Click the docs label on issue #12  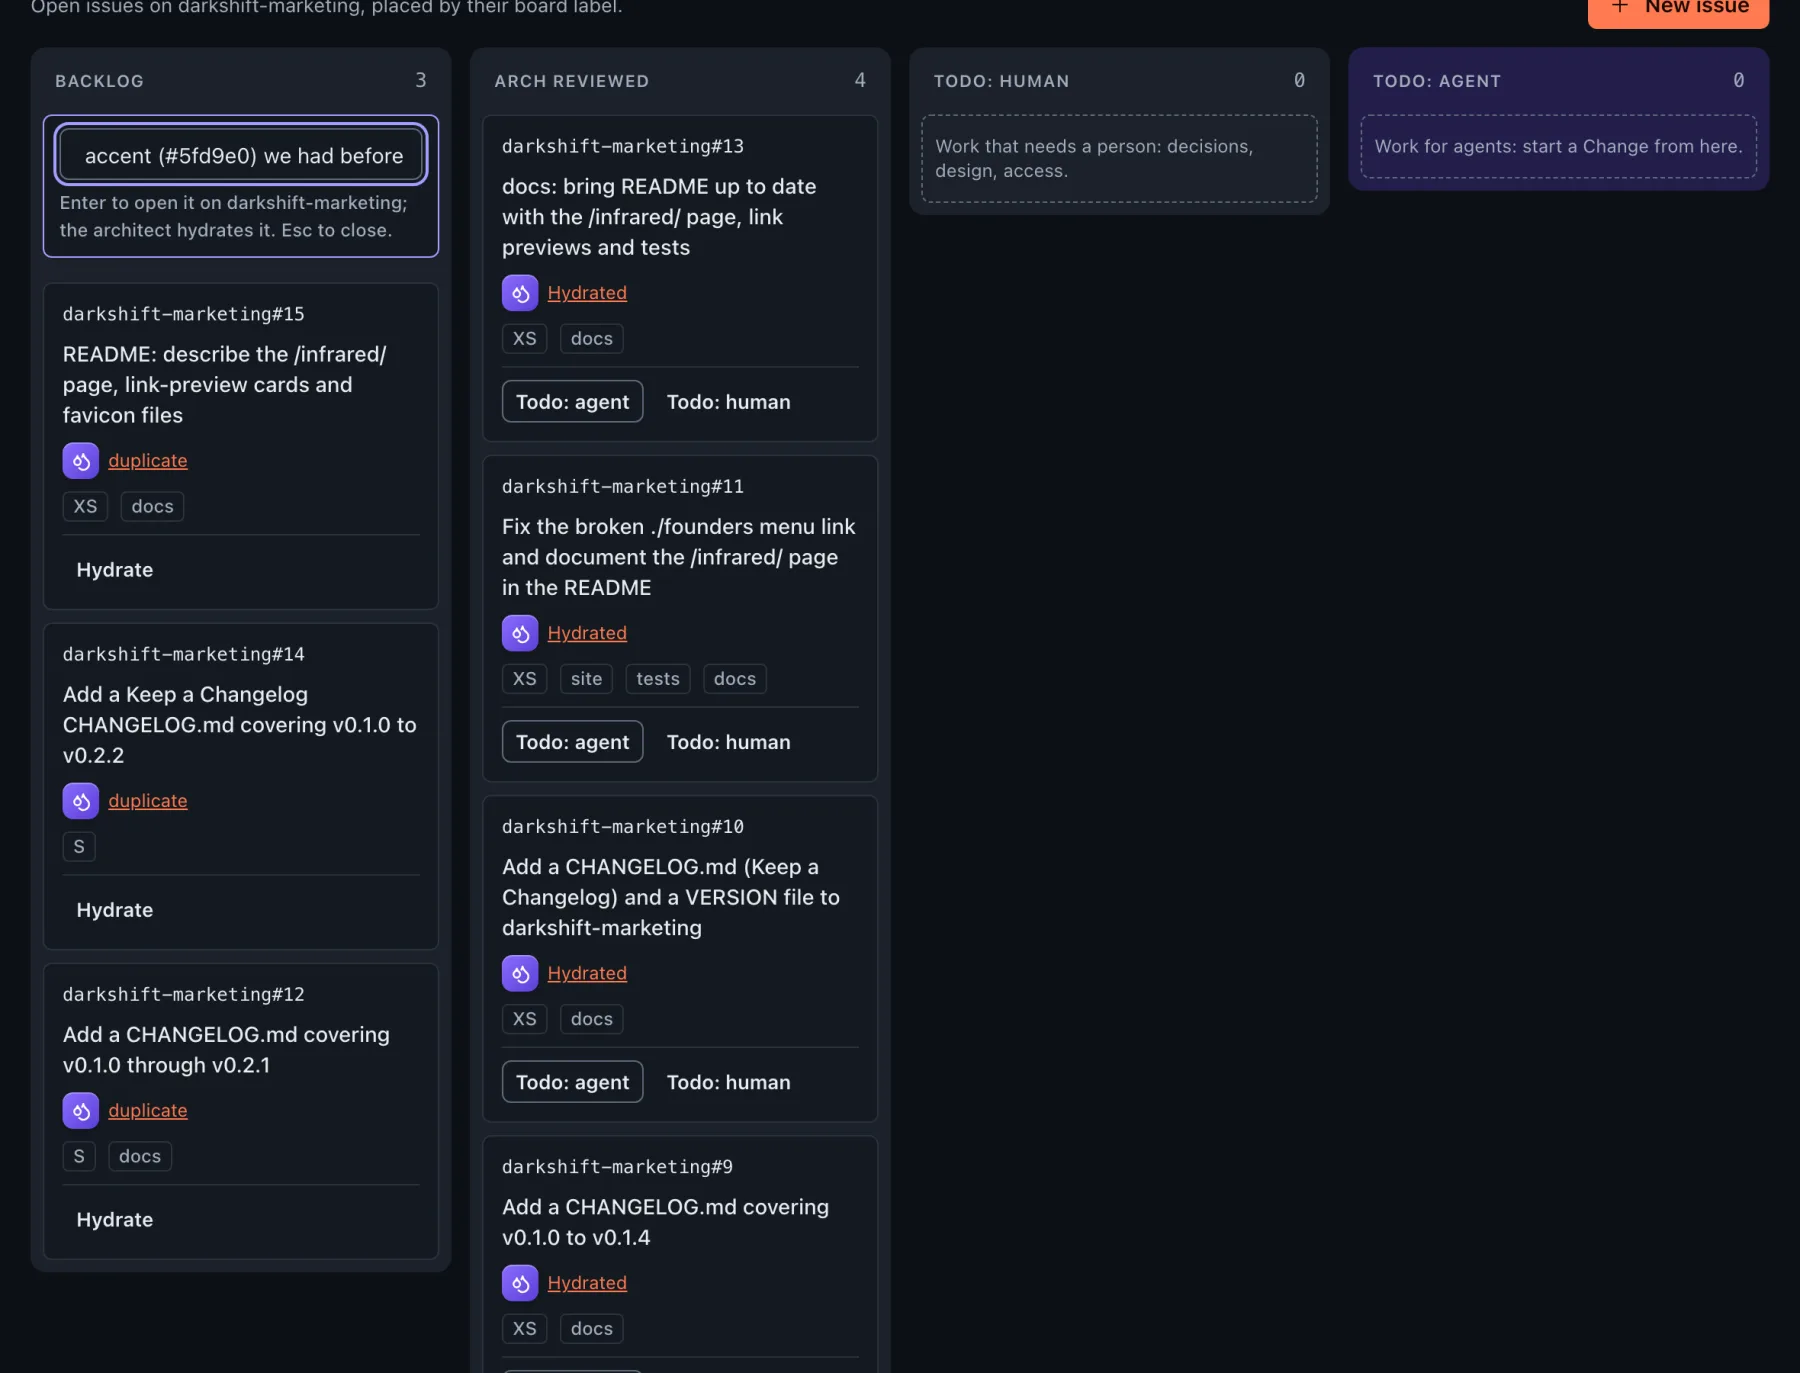coord(140,1157)
